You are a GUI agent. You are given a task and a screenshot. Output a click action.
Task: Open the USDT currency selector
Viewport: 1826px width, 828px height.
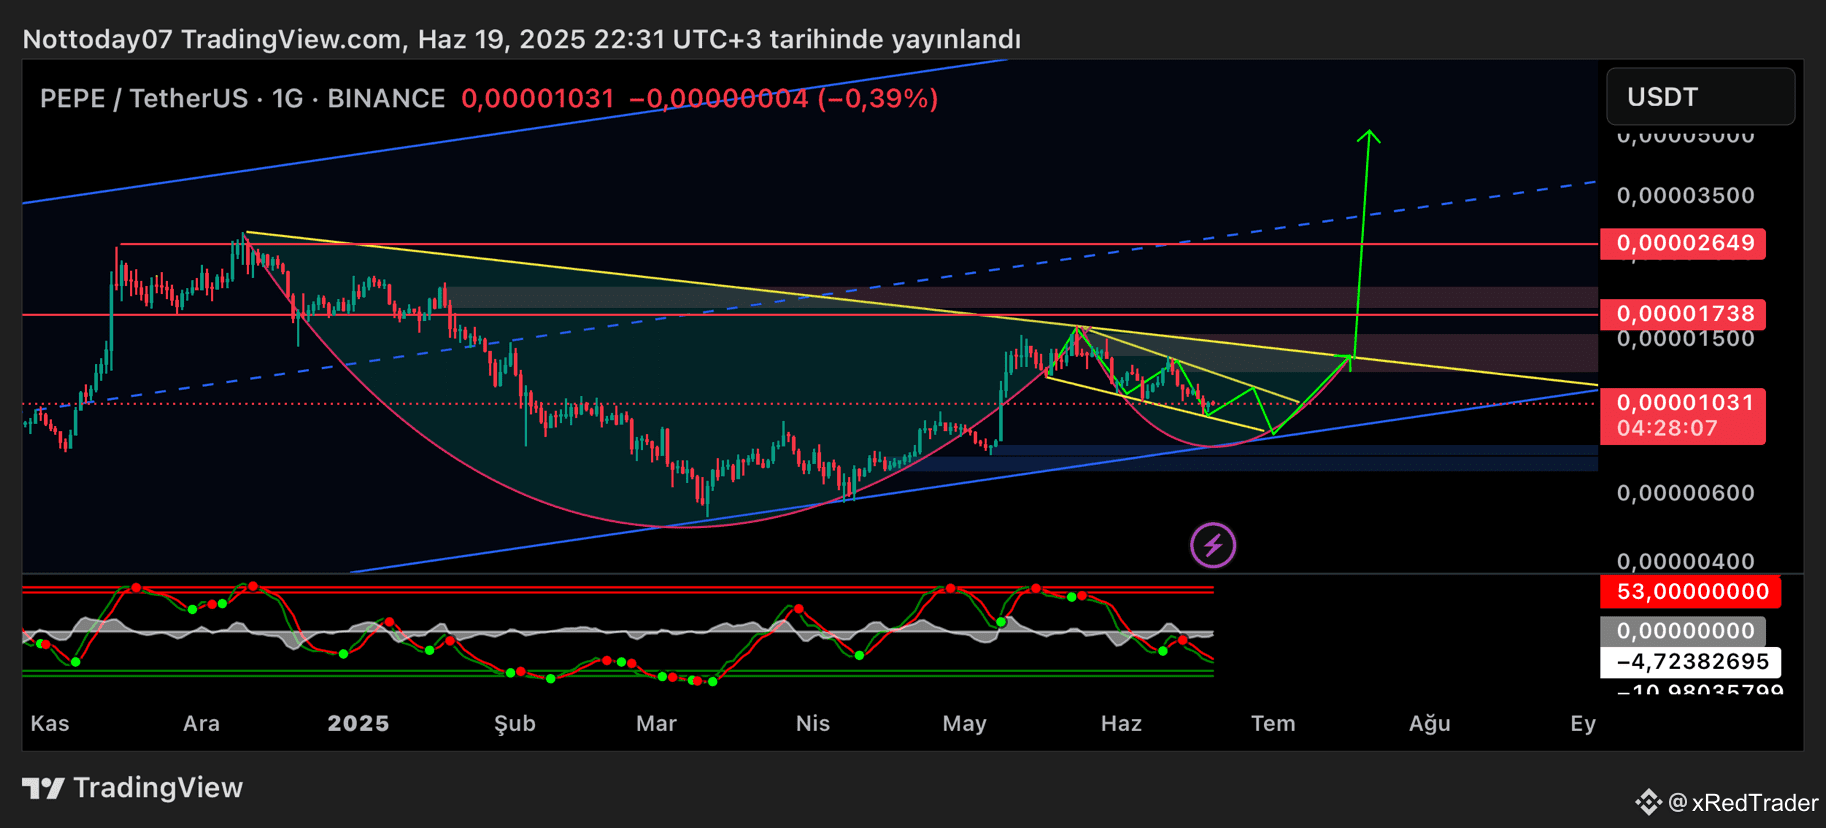point(1700,97)
